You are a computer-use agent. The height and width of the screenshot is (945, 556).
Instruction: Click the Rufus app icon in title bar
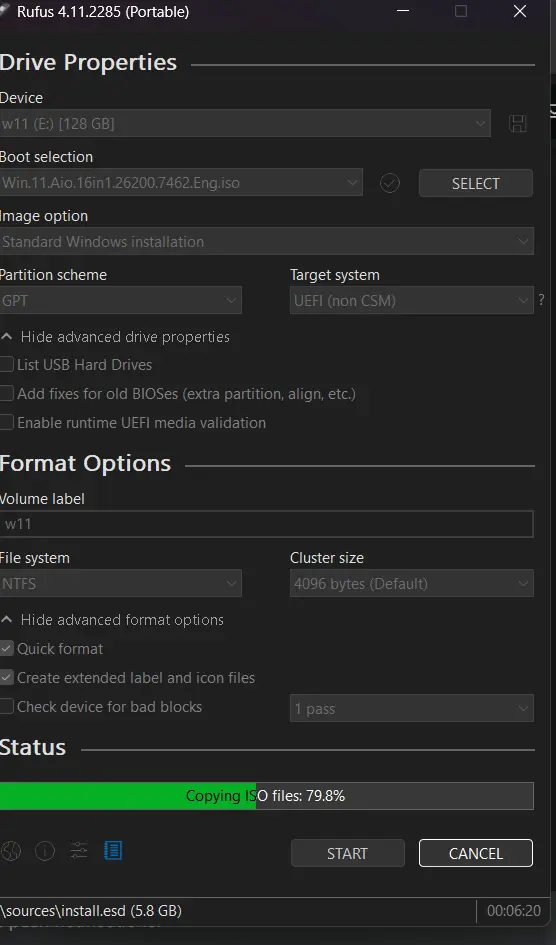[x=4, y=11]
